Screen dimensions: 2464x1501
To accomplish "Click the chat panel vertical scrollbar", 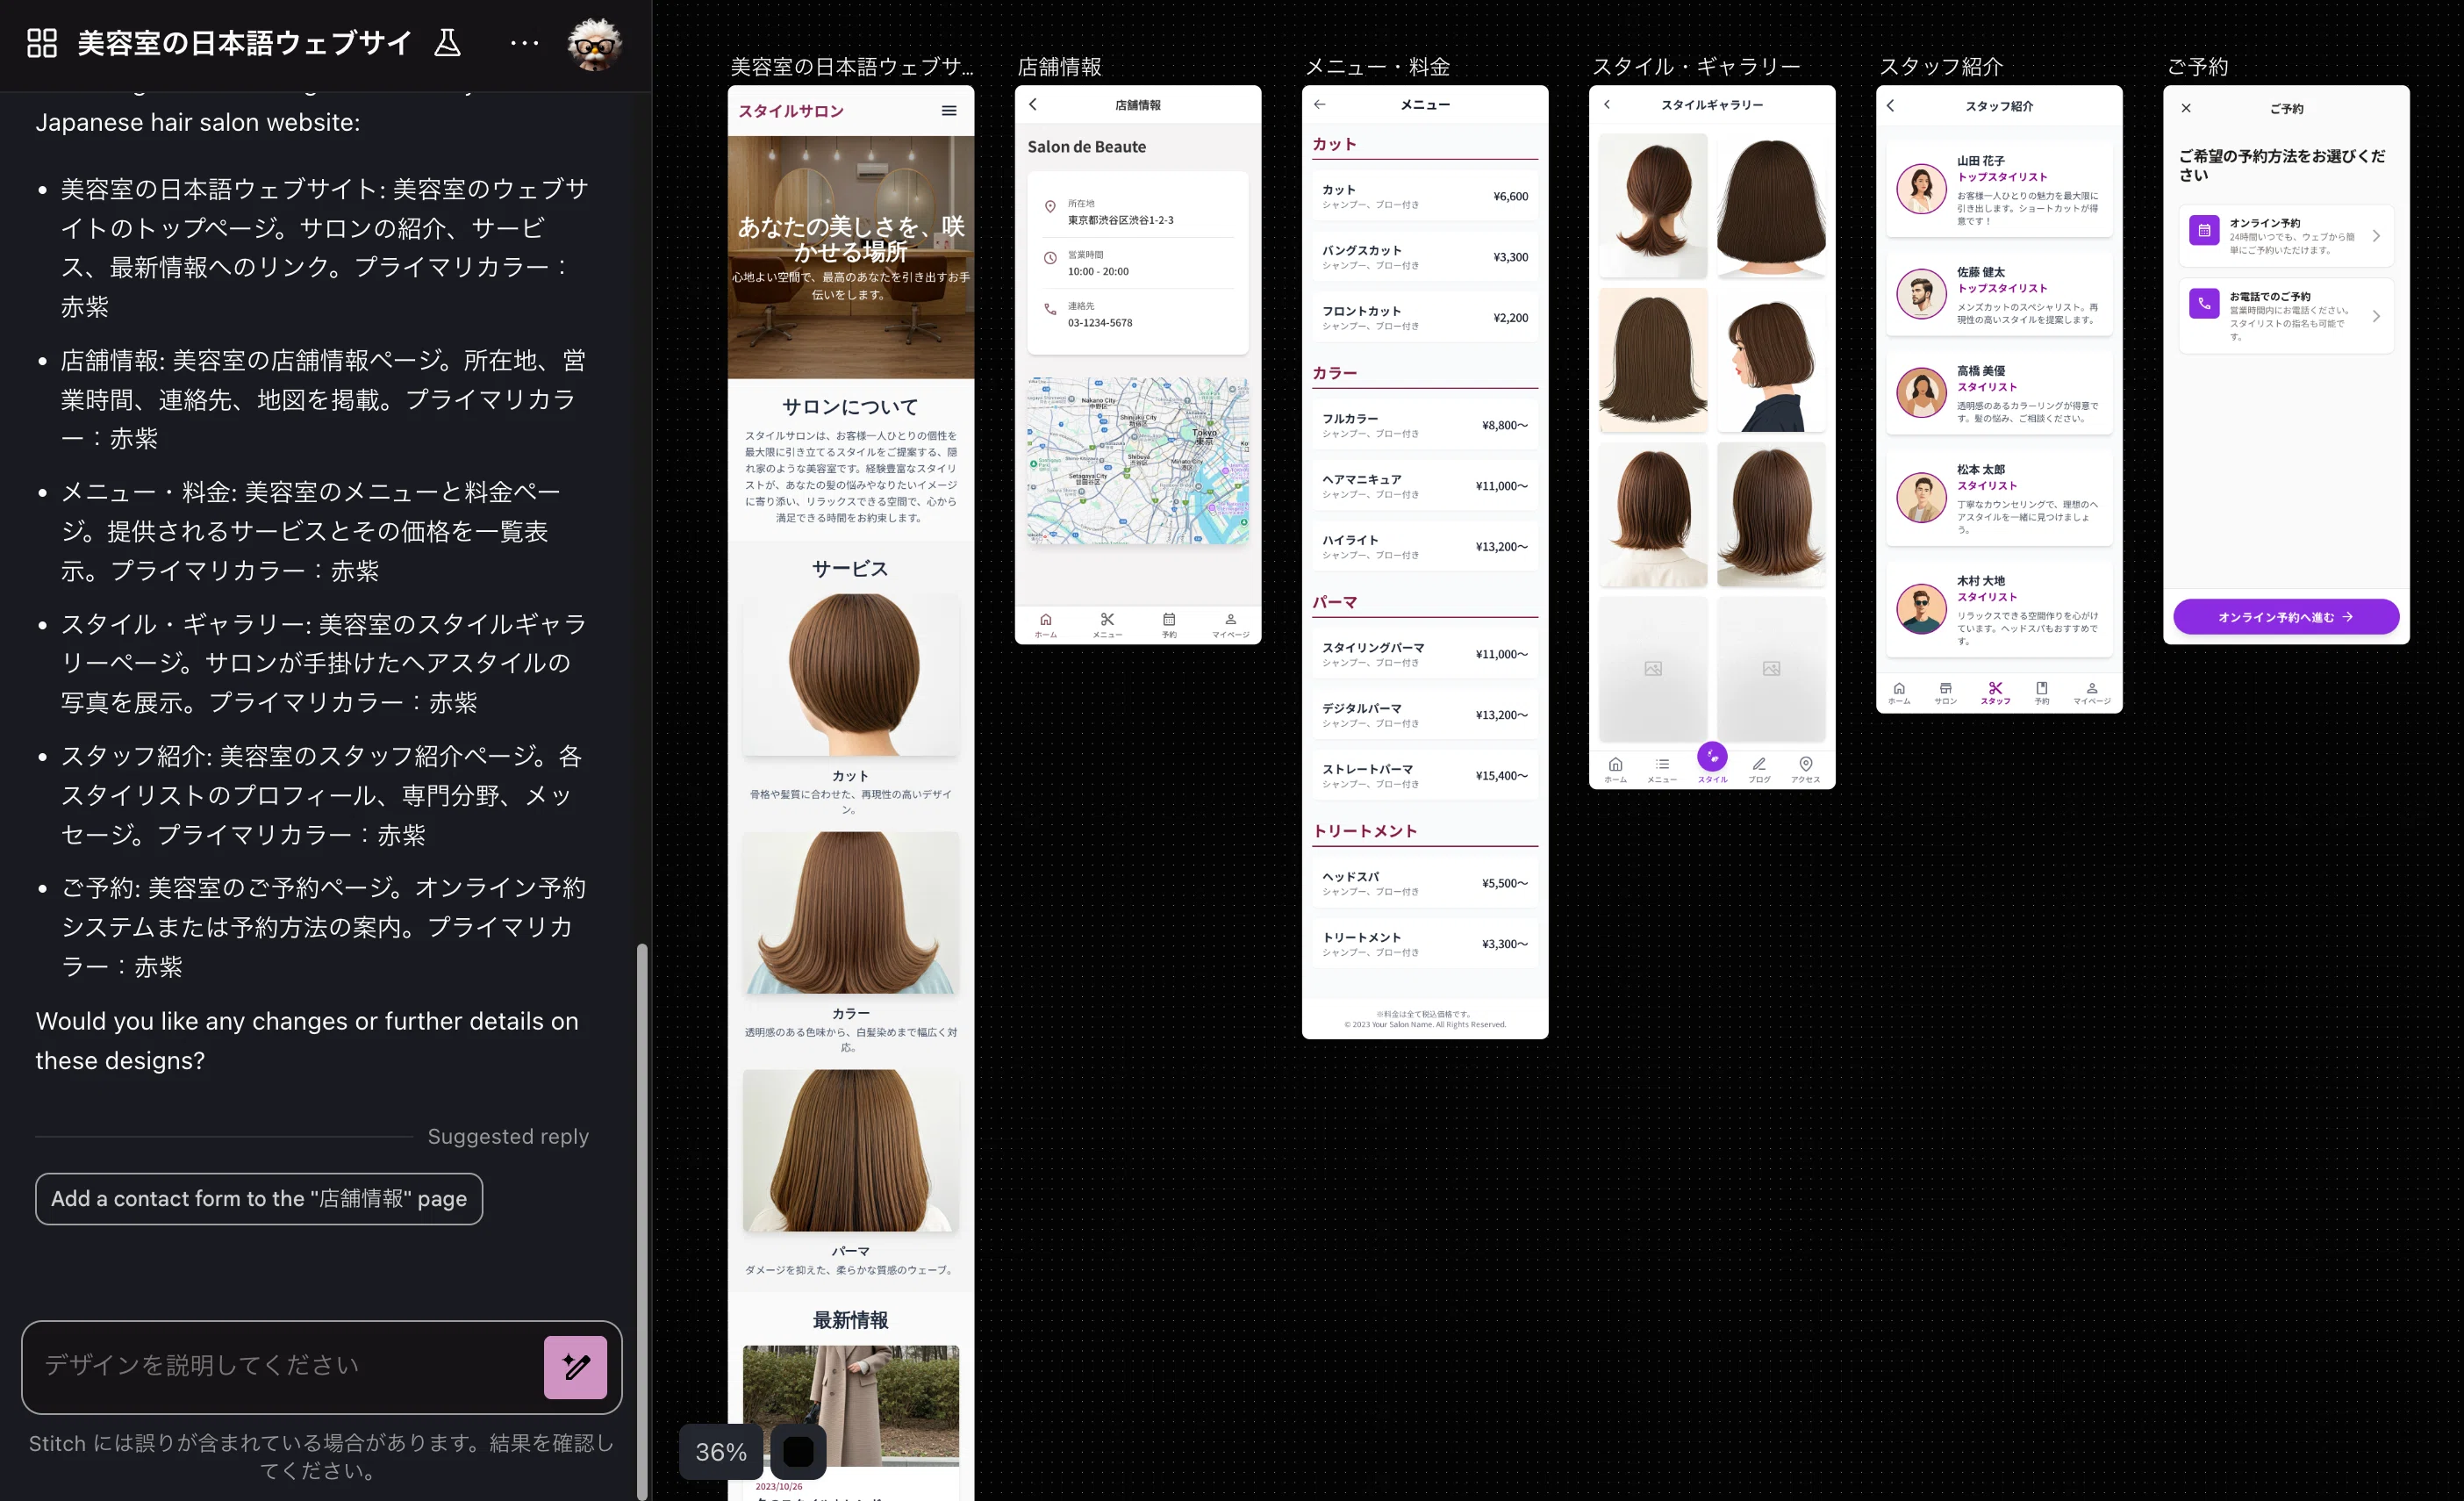I will click(x=642, y=1220).
